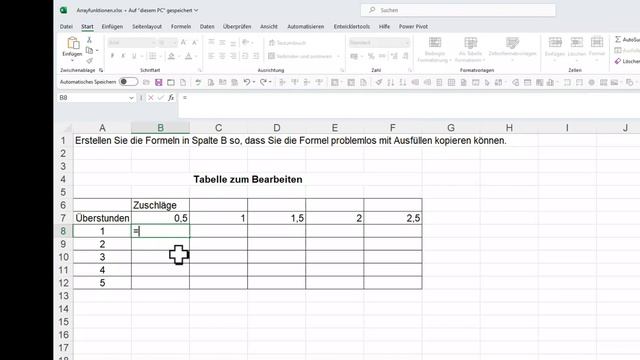Click the increase indent icon

tap(256, 56)
